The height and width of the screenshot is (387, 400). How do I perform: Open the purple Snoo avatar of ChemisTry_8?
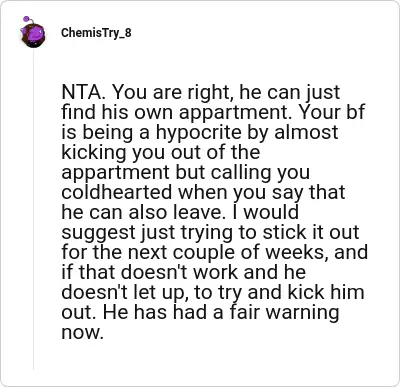pyautogui.click(x=33, y=33)
